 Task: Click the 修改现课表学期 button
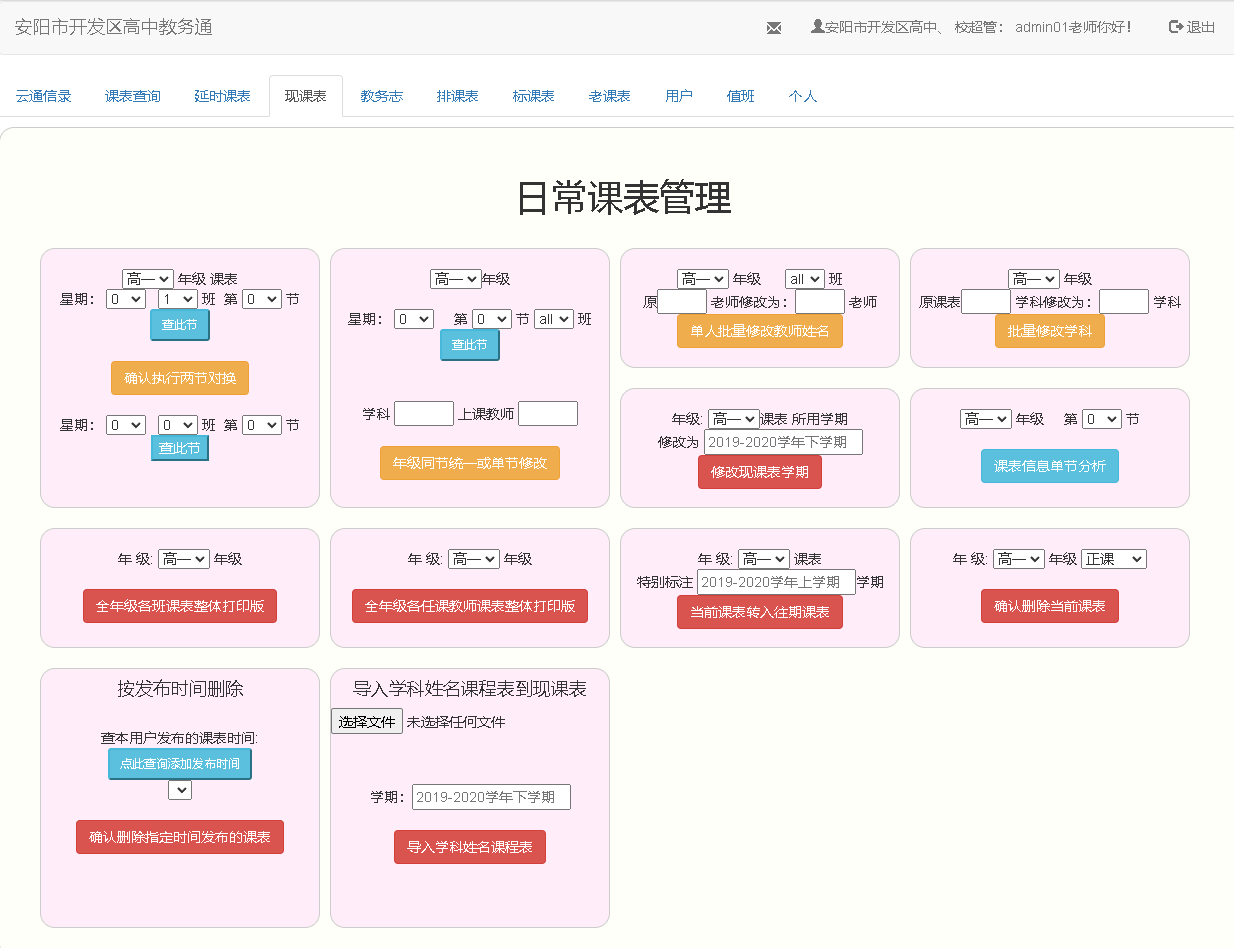tap(760, 472)
